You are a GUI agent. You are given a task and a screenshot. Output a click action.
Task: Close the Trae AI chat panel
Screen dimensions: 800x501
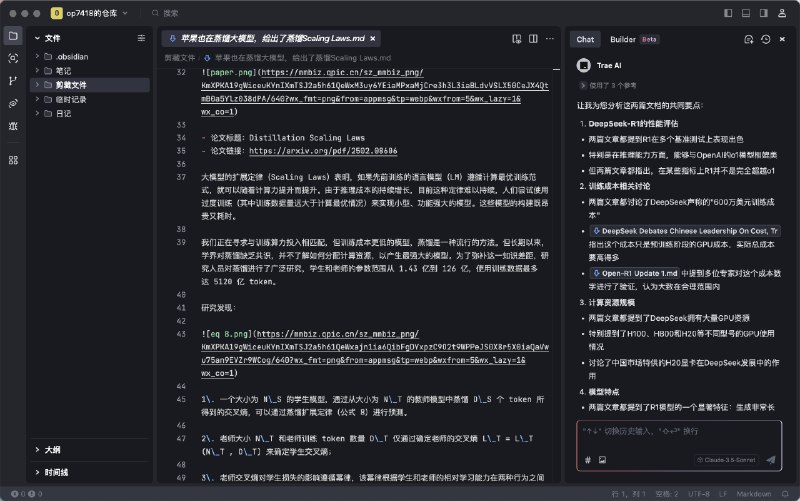click(782, 39)
